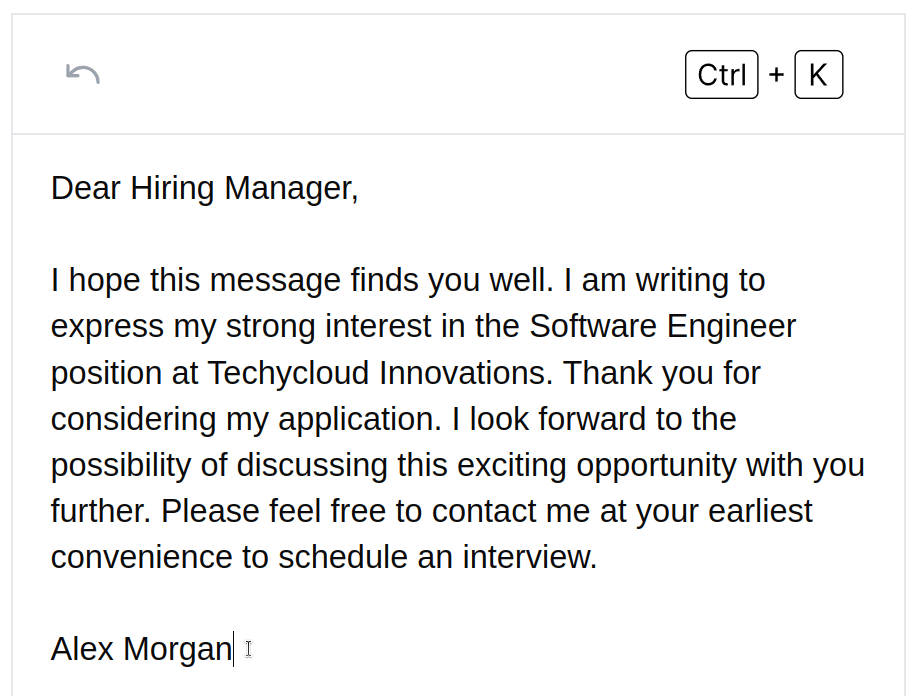Click on the word "further"

point(101,511)
